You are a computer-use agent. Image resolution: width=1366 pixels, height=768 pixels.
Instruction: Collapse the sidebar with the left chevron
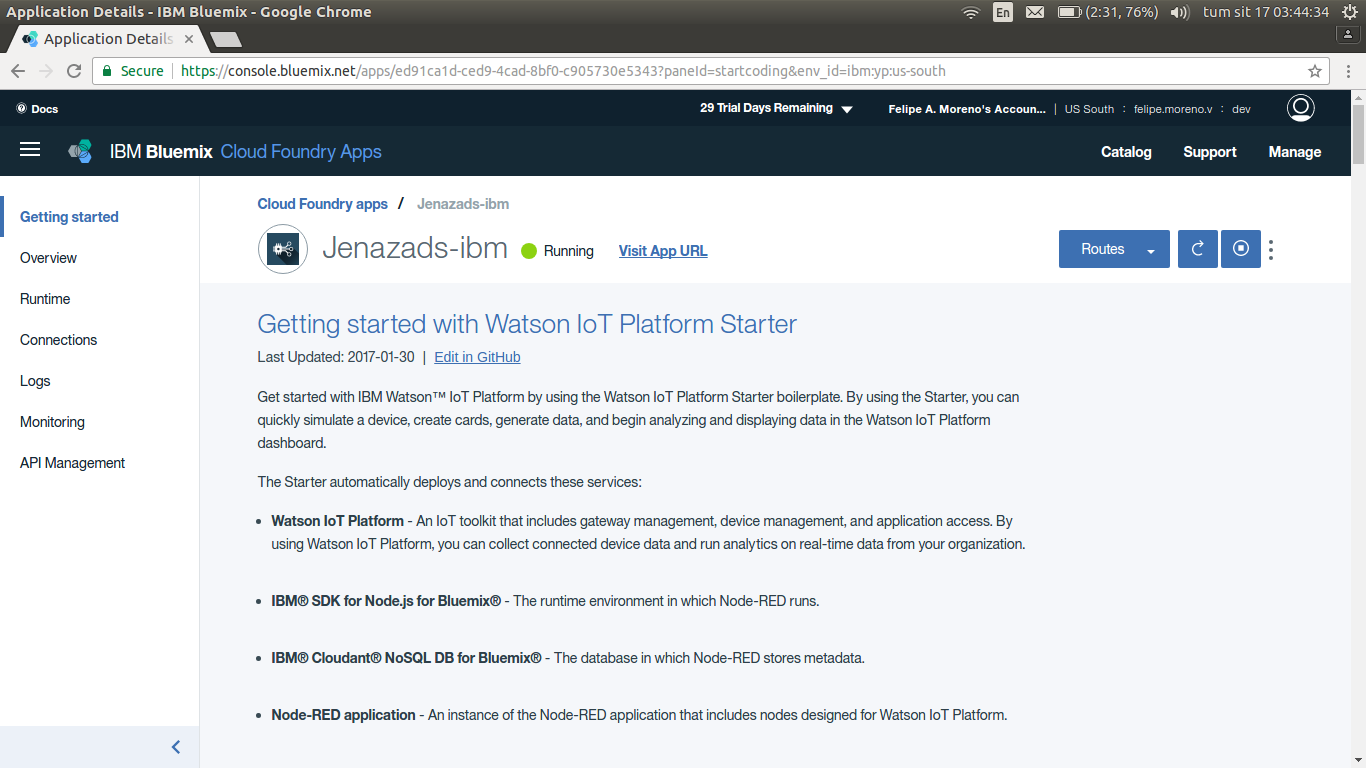(176, 747)
